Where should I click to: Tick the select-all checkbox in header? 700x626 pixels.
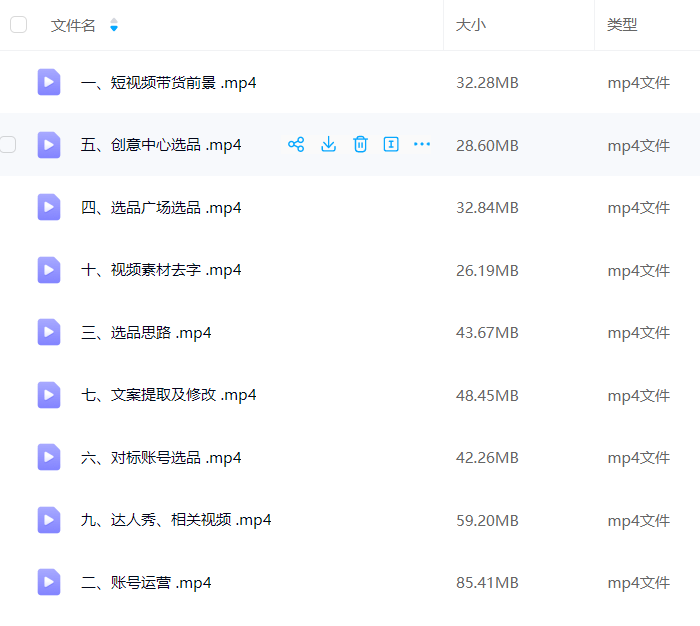click(x=18, y=25)
